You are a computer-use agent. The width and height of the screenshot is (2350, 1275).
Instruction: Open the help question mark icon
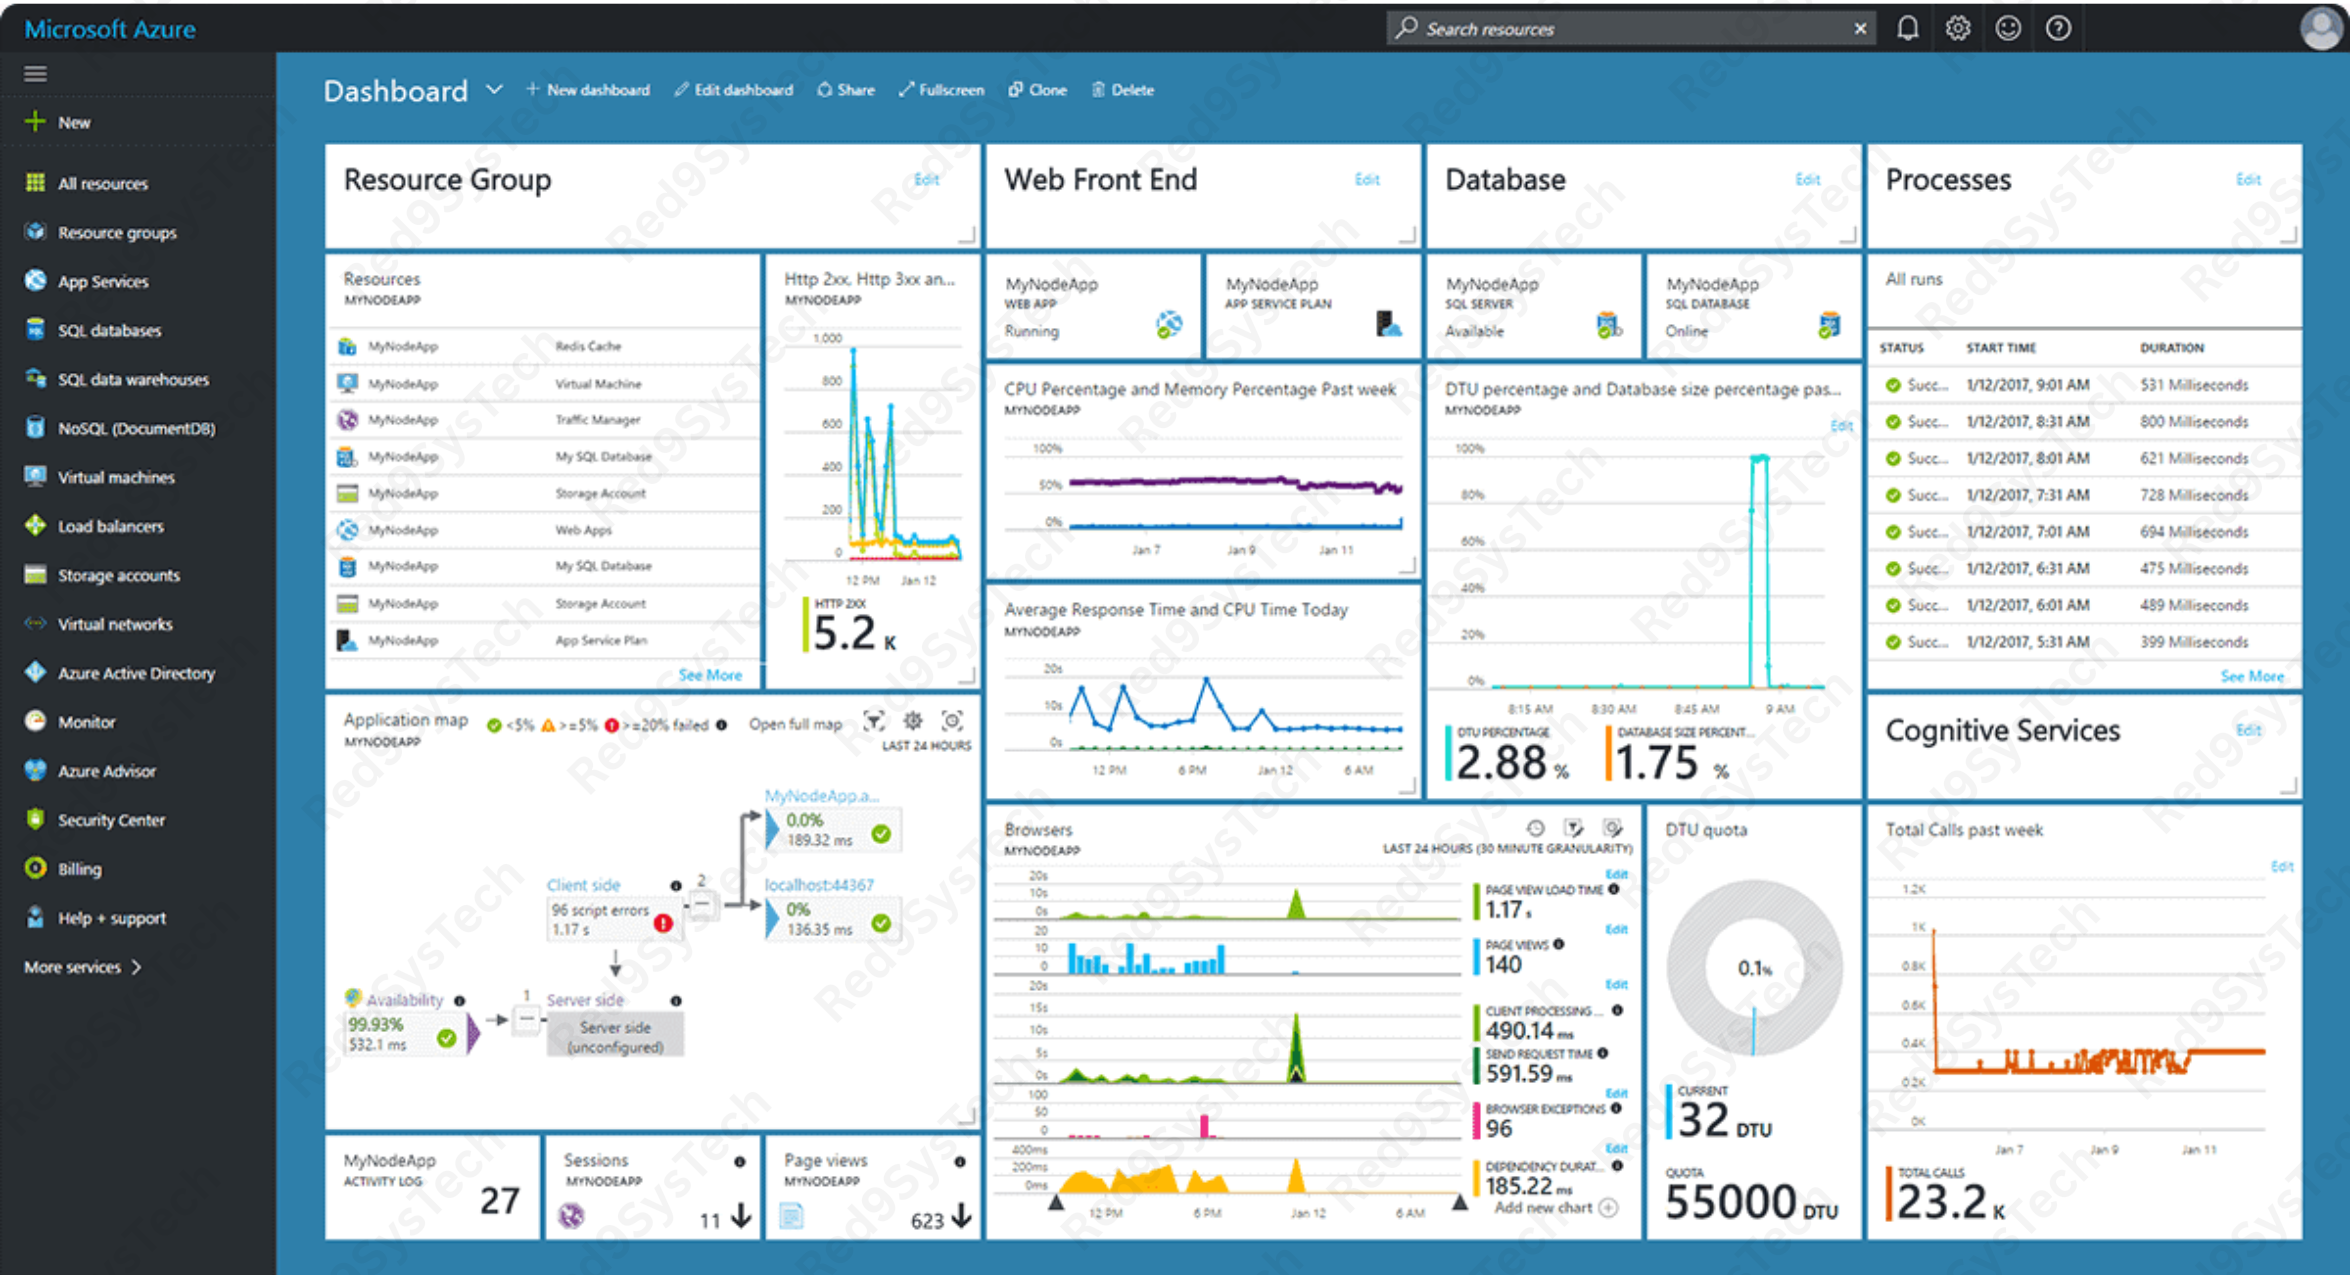pos(2057,28)
